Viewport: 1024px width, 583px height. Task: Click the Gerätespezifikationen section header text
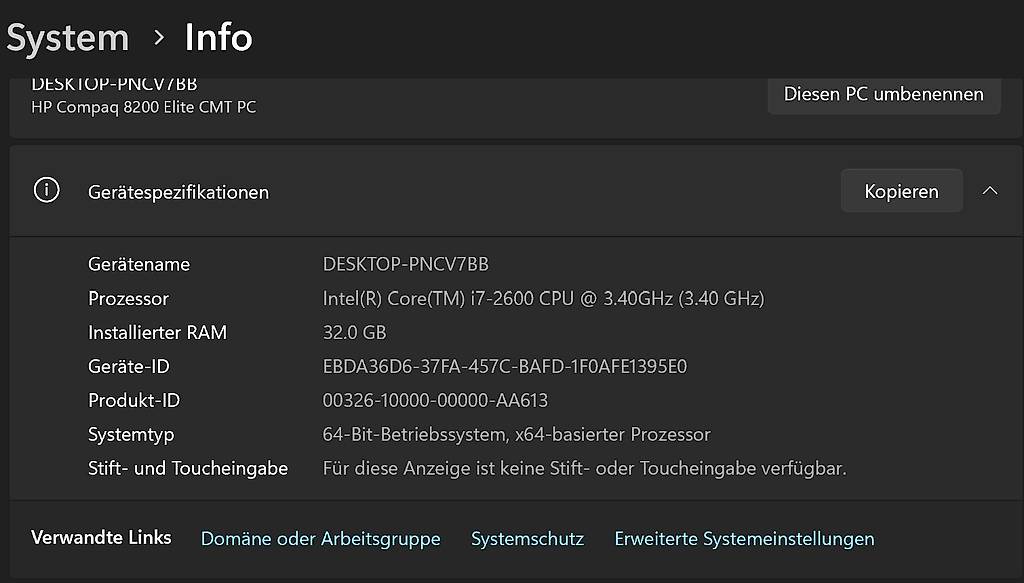[178, 193]
